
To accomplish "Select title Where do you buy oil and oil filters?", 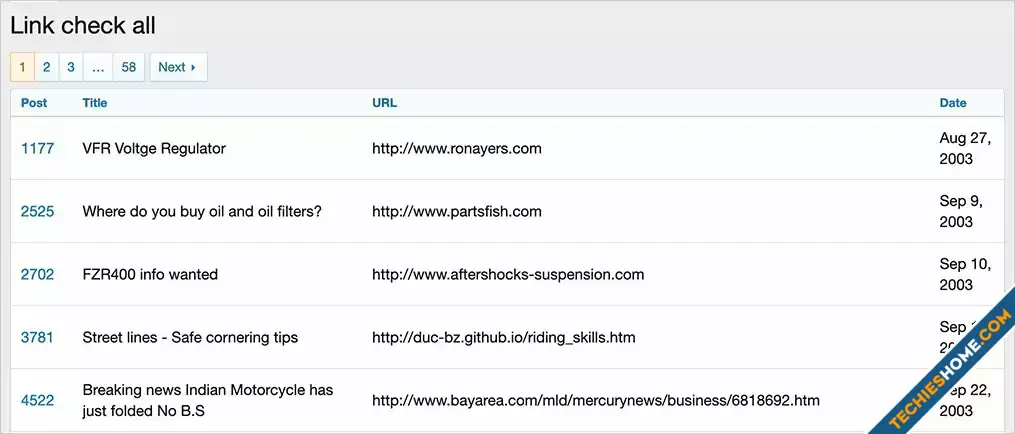I will (202, 211).
